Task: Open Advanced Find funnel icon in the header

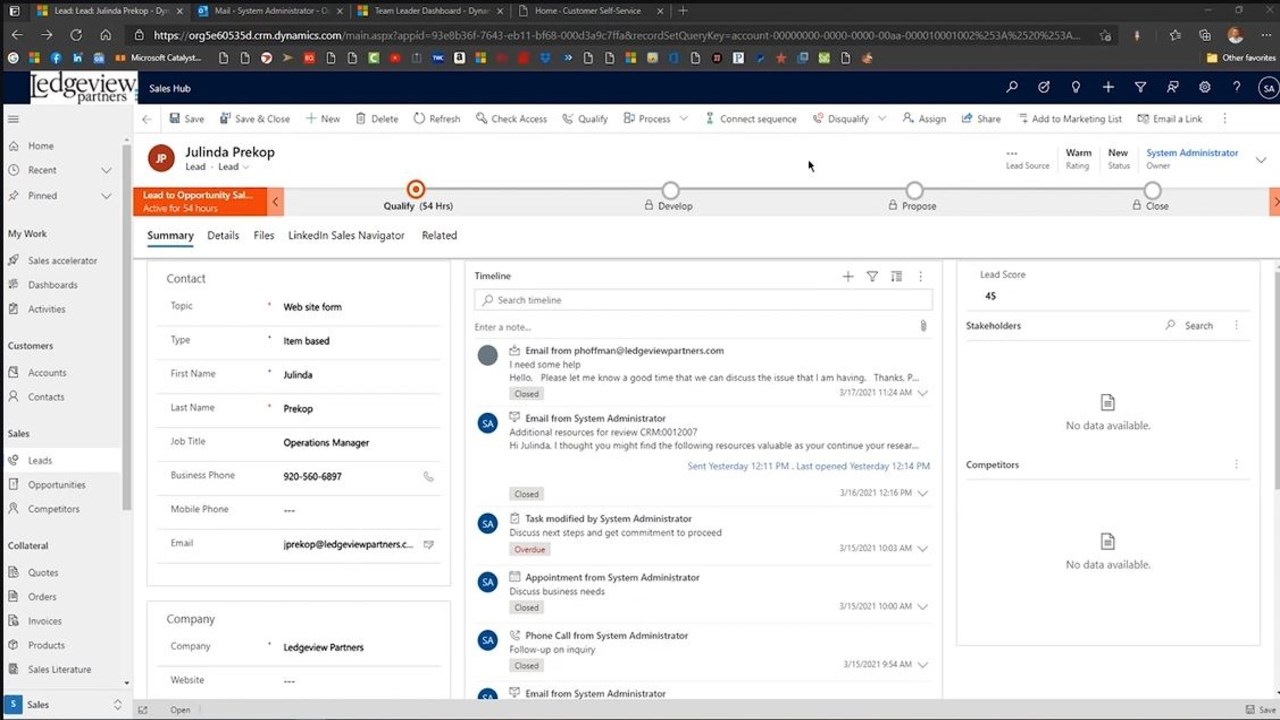Action: (x=1140, y=88)
